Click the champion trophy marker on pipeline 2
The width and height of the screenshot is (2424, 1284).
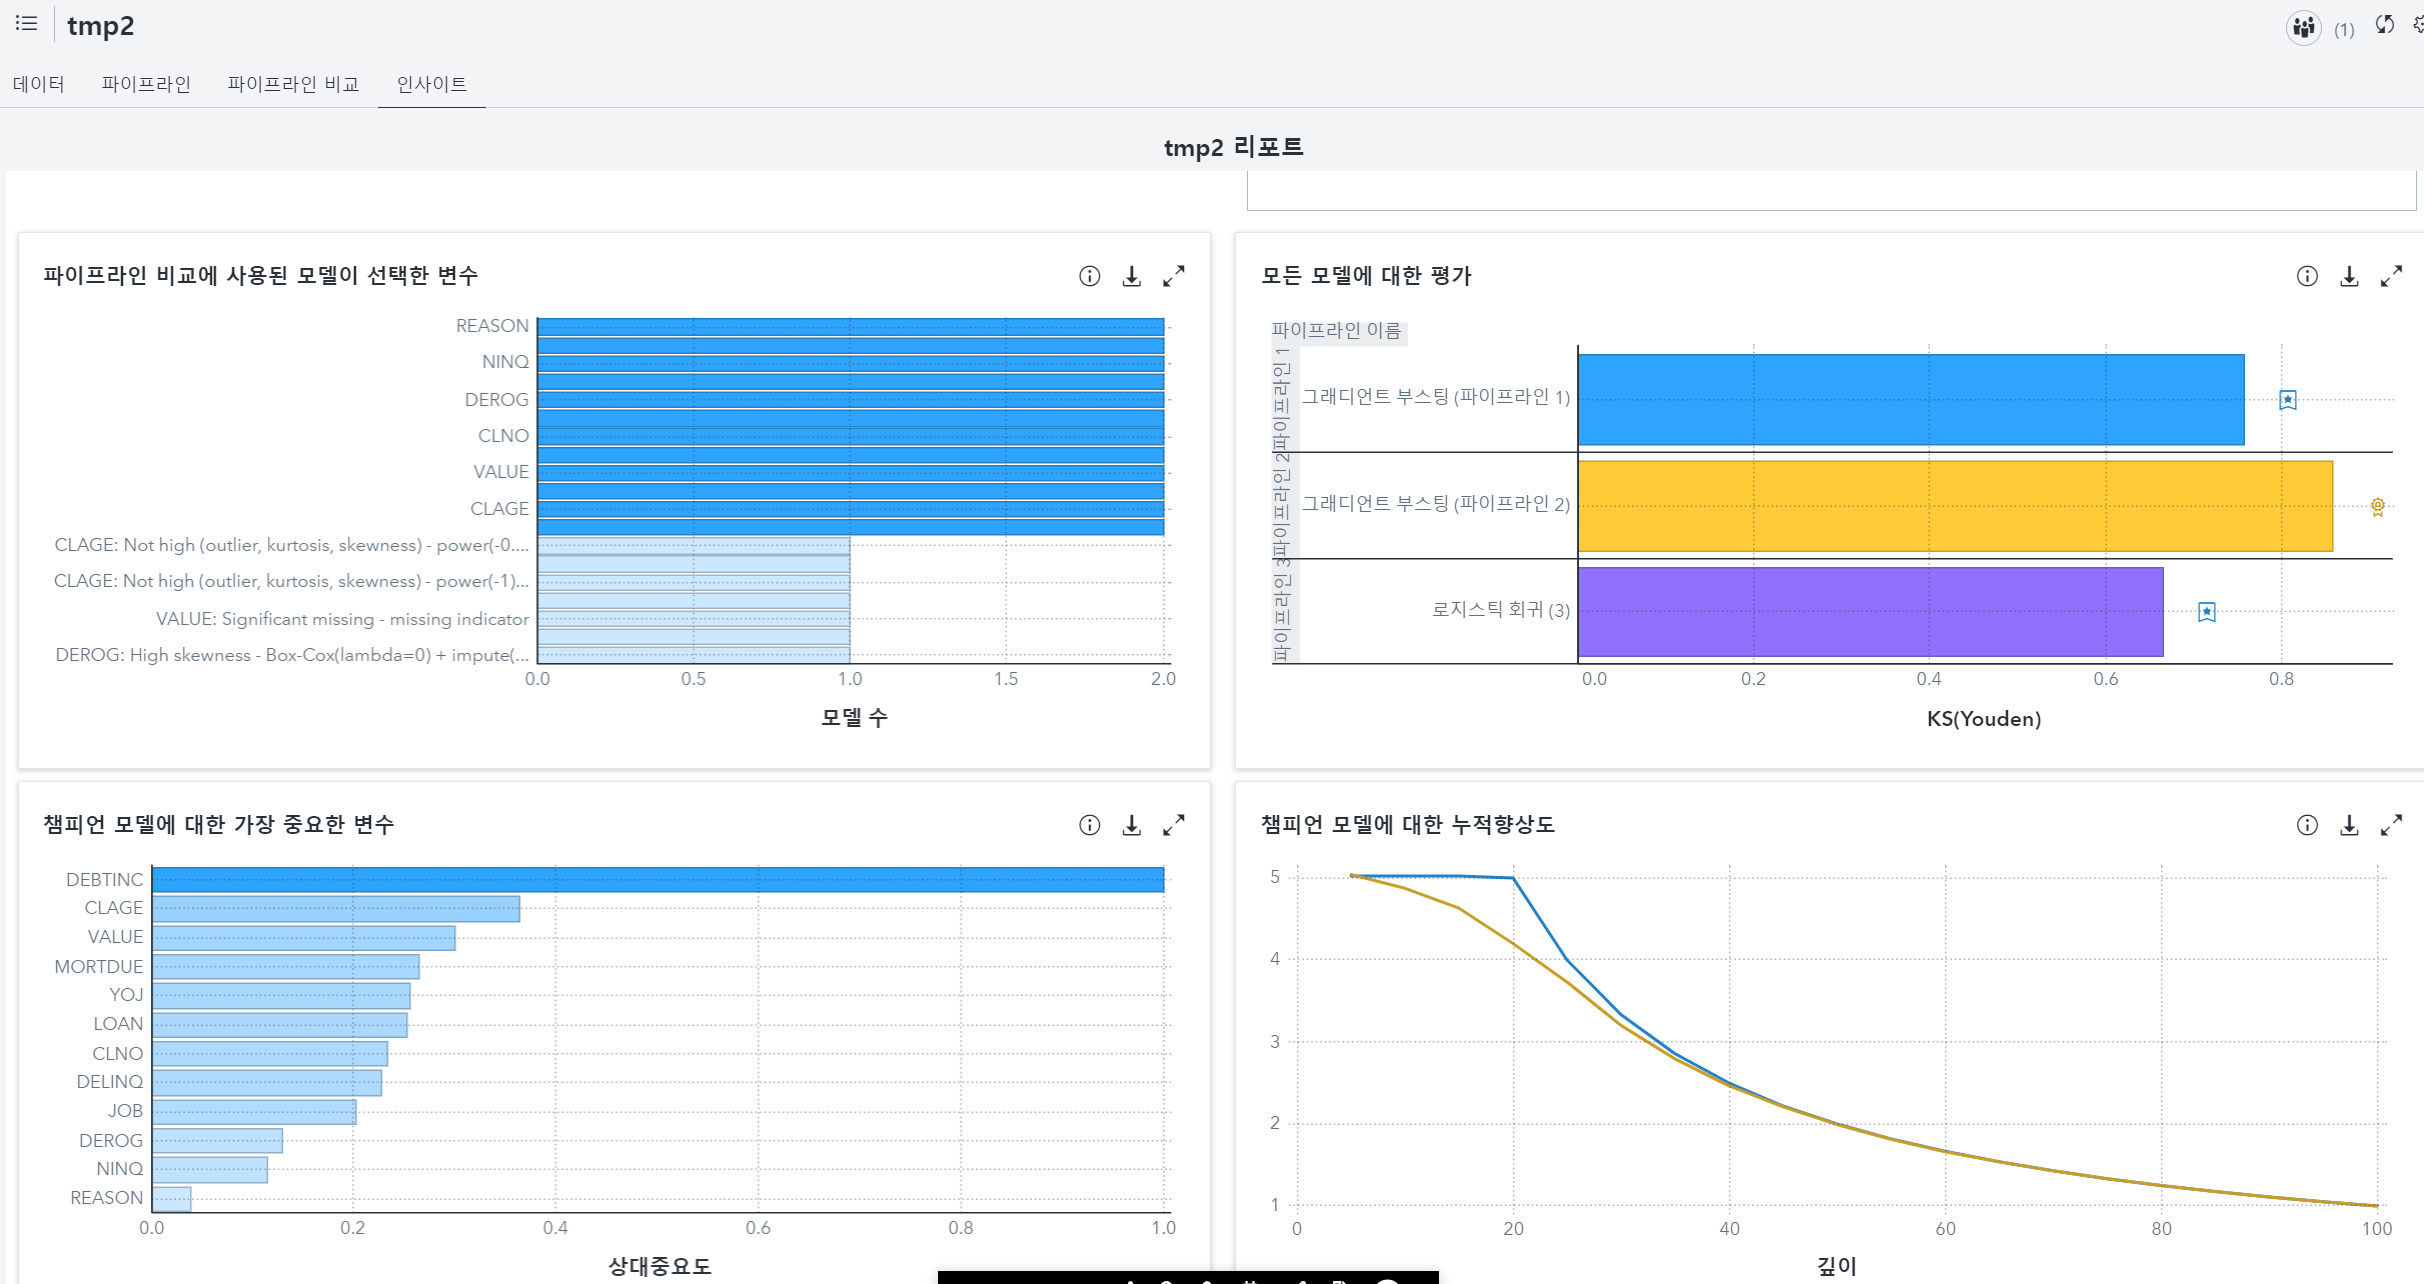coord(2378,507)
